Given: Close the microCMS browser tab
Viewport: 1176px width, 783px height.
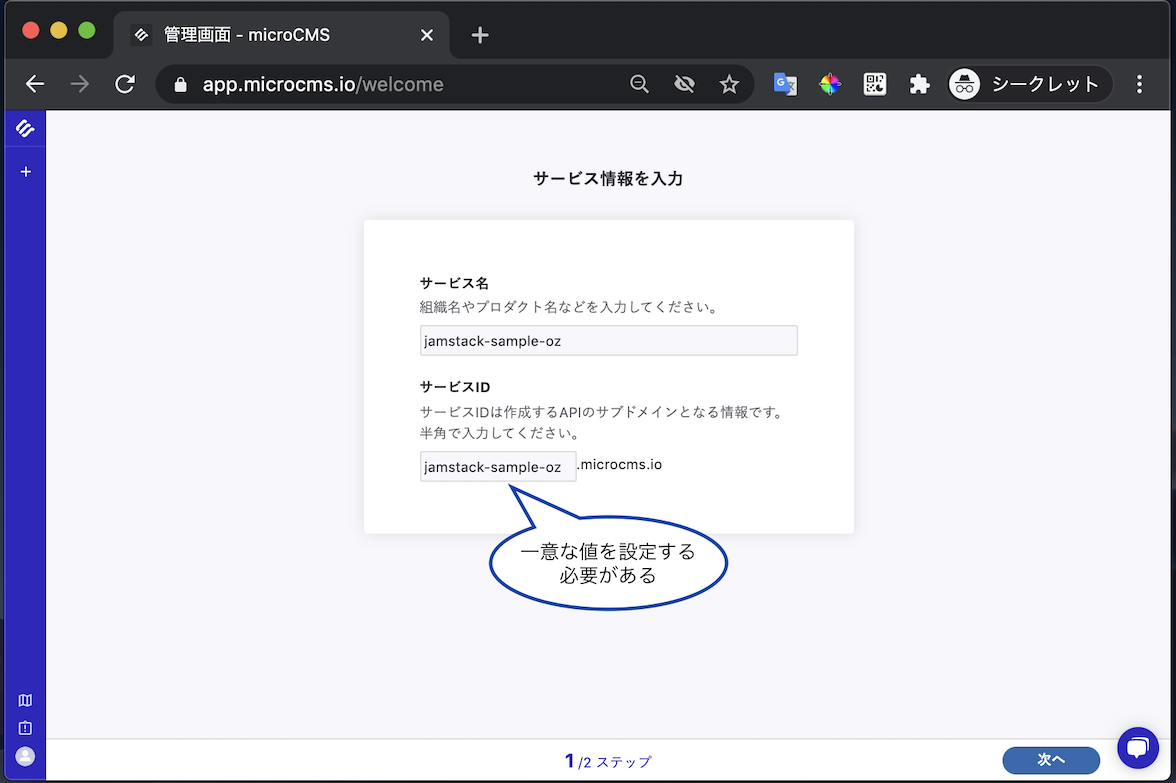Looking at the screenshot, I should point(427,35).
